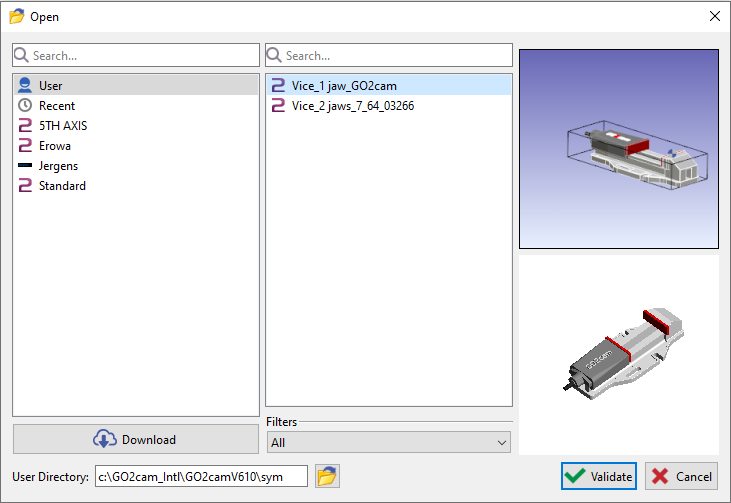
Task: Click the User Directory path field
Action: pyautogui.click(x=201, y=477)
